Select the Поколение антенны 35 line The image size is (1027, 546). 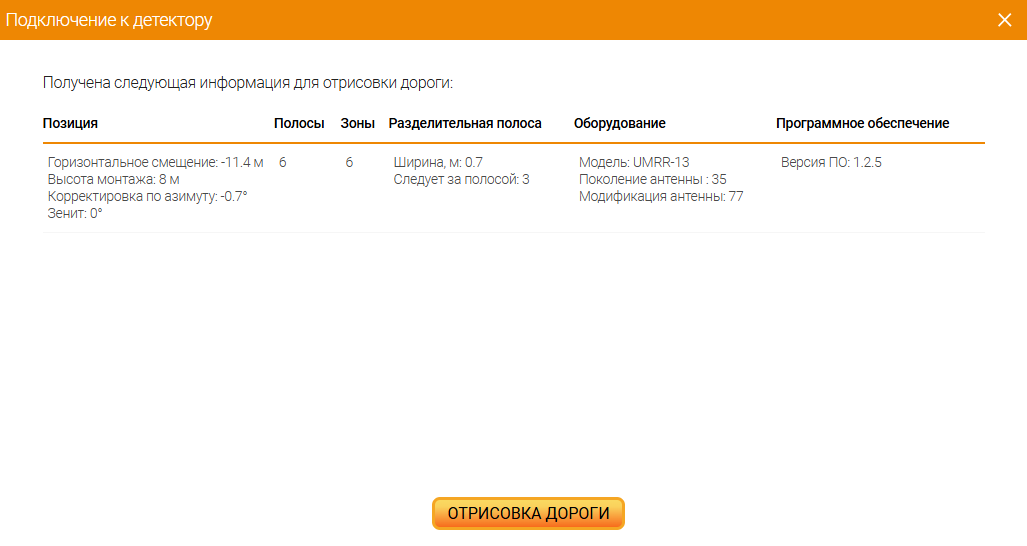(652, 179)
